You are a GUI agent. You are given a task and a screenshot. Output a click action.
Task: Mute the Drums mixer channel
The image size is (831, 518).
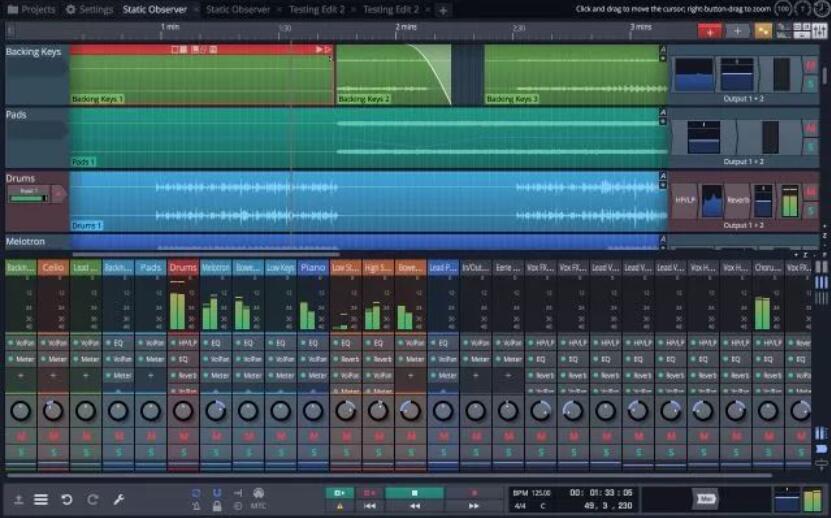click(x=183, y=437)
